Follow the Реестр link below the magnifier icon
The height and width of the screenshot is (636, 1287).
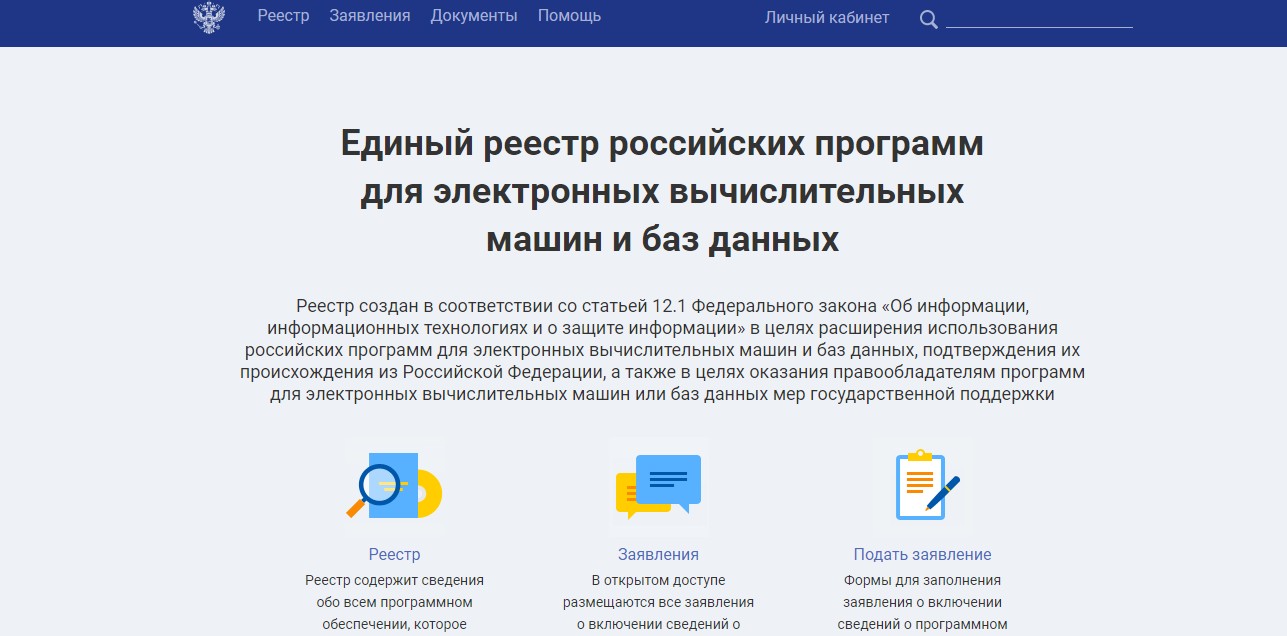point(394,554)
